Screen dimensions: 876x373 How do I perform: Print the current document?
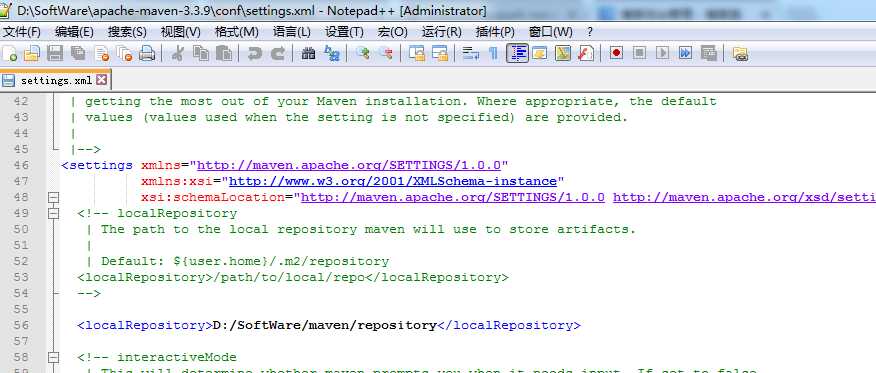(x=147, y=54)
